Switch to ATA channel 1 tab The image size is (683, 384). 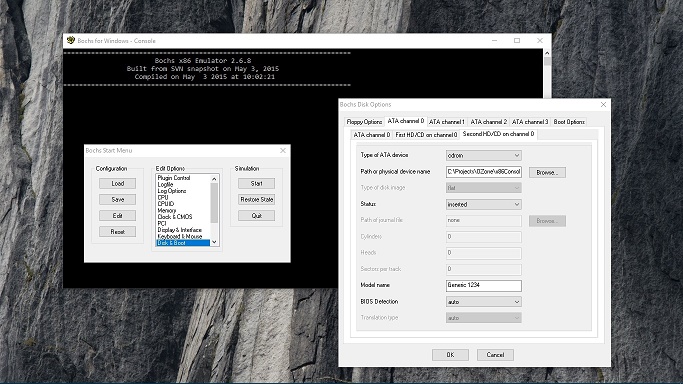click(x=447, y=122)
